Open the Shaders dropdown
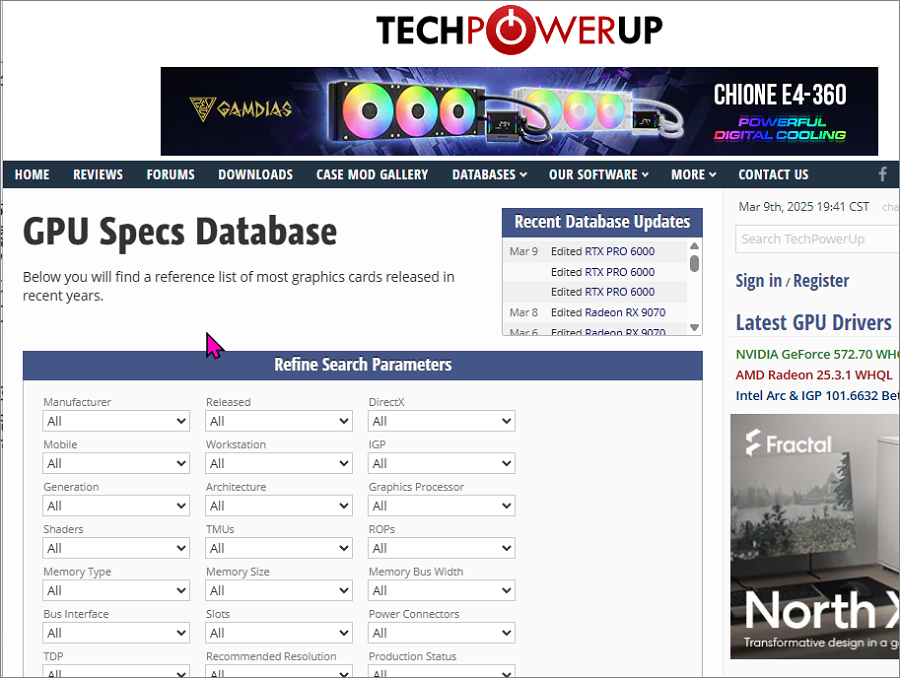This screenshot has width=900, height=678. click(116, 548)
